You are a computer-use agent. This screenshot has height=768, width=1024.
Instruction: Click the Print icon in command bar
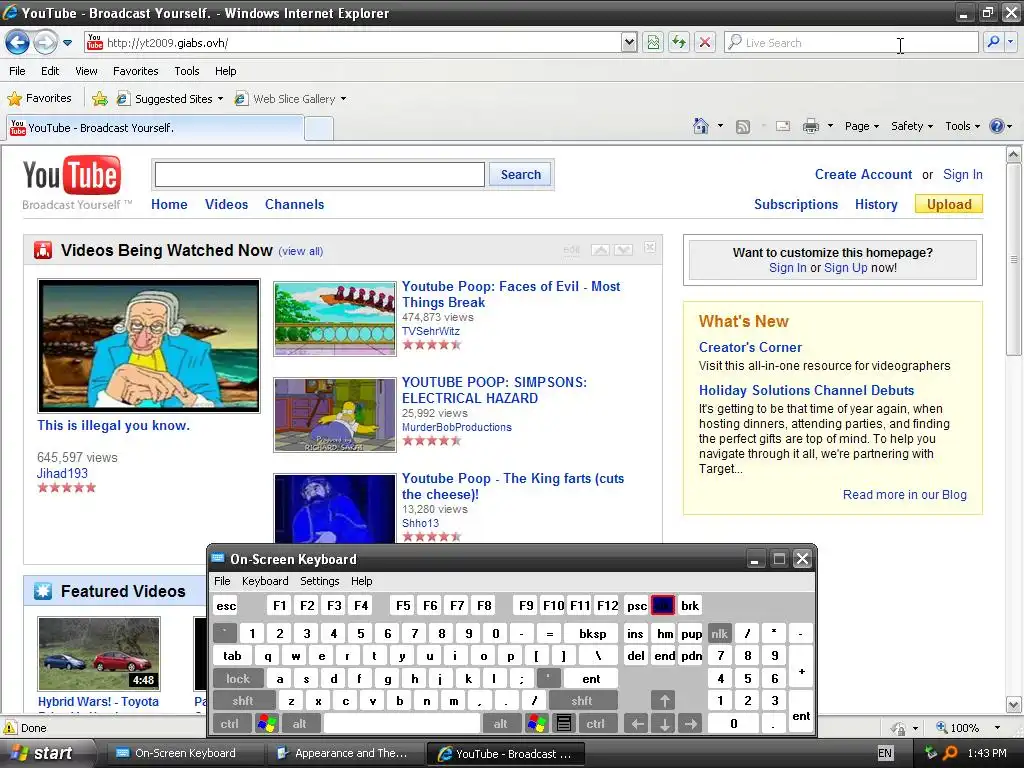(810, 126)
